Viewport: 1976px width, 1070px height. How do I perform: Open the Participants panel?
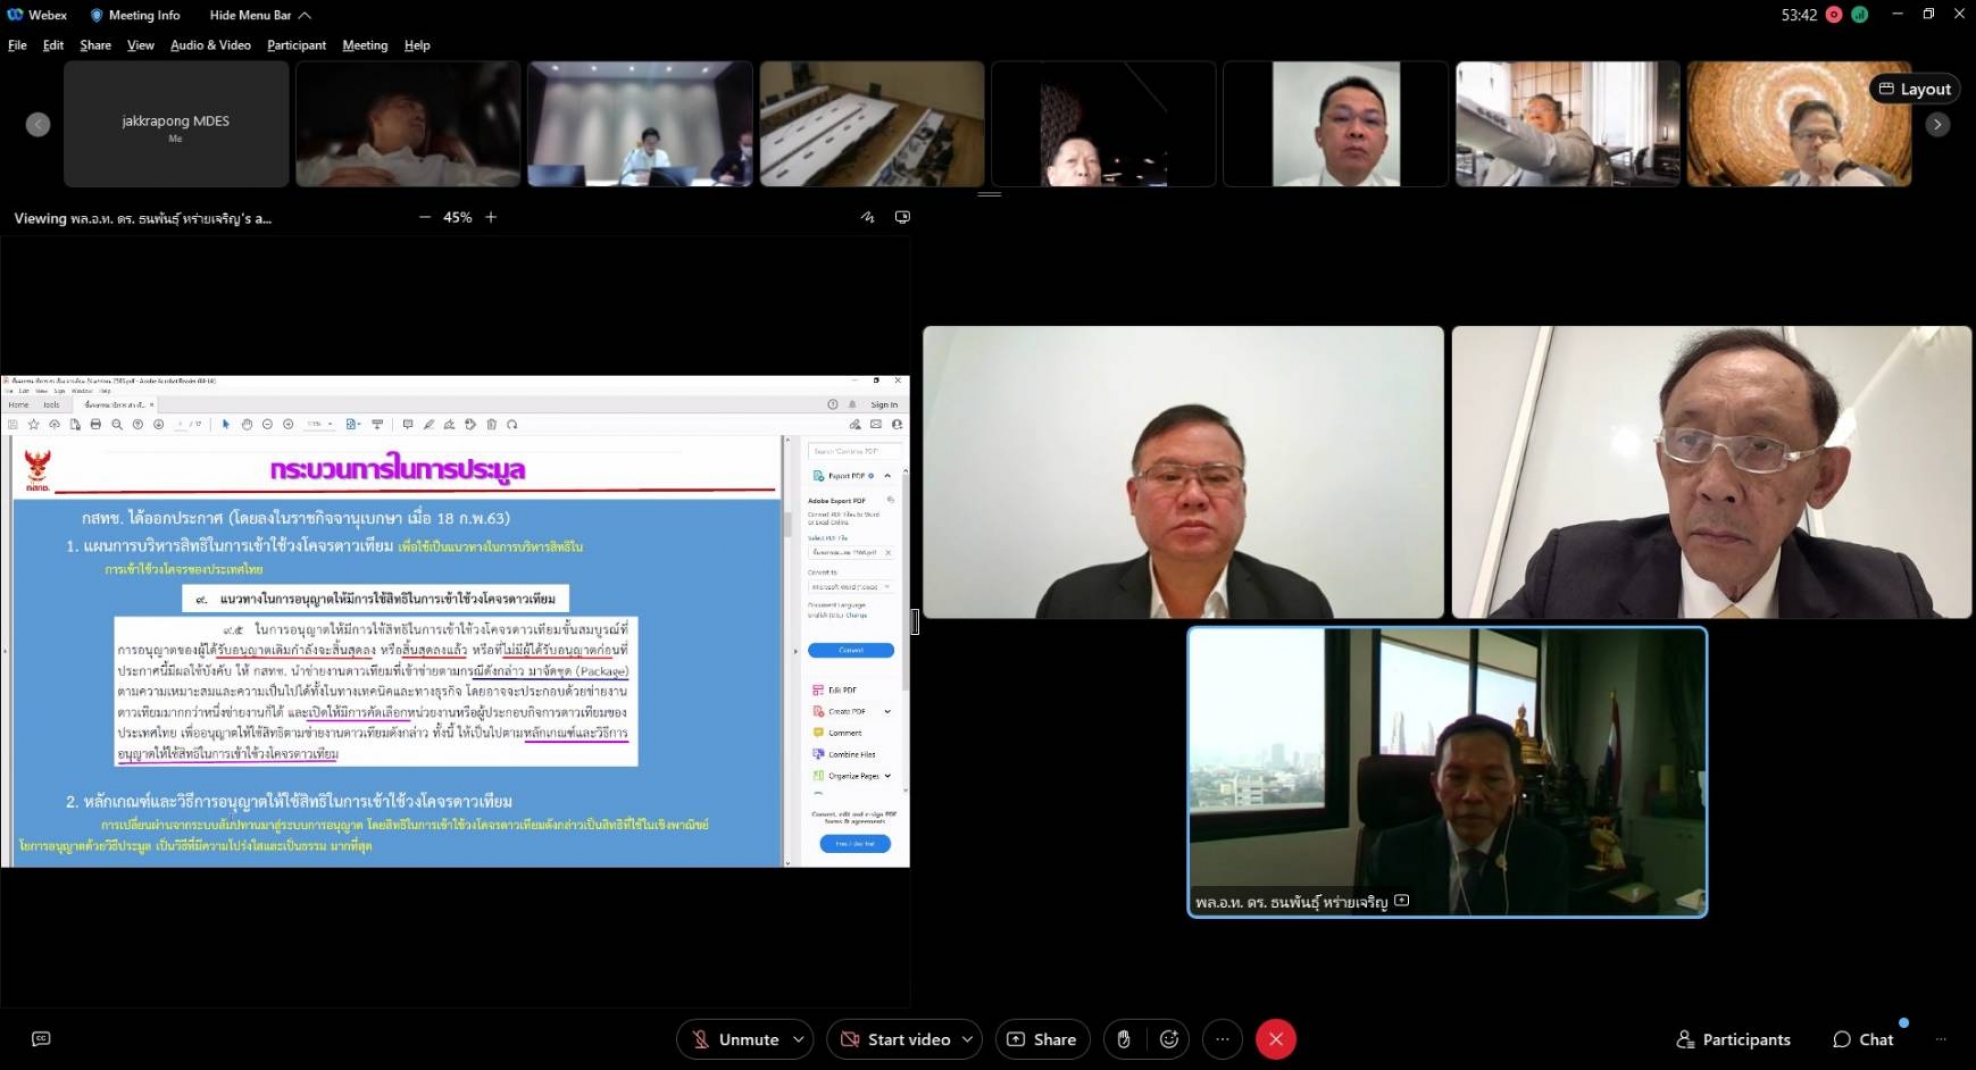click(x=1733, y=1039)
